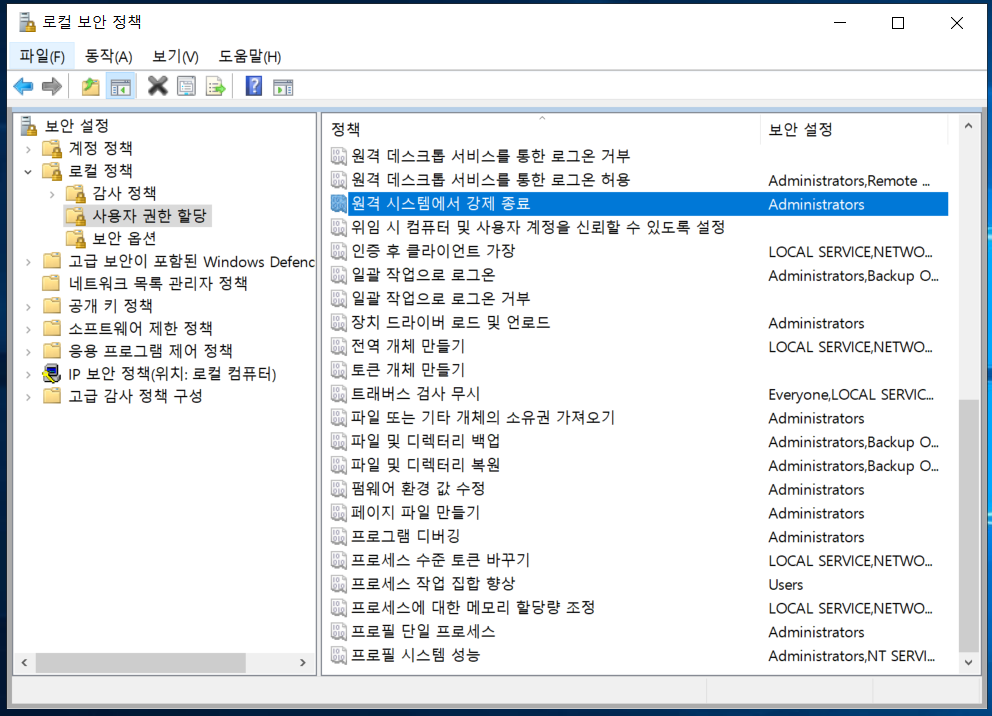Click the tree pane scroll left arrow

click(24, 662)
